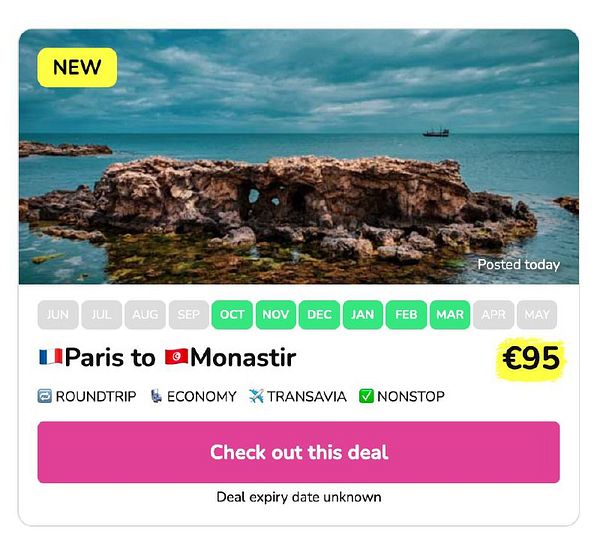
Task: Choose the JAN month tab
Action: coord(363,315)
